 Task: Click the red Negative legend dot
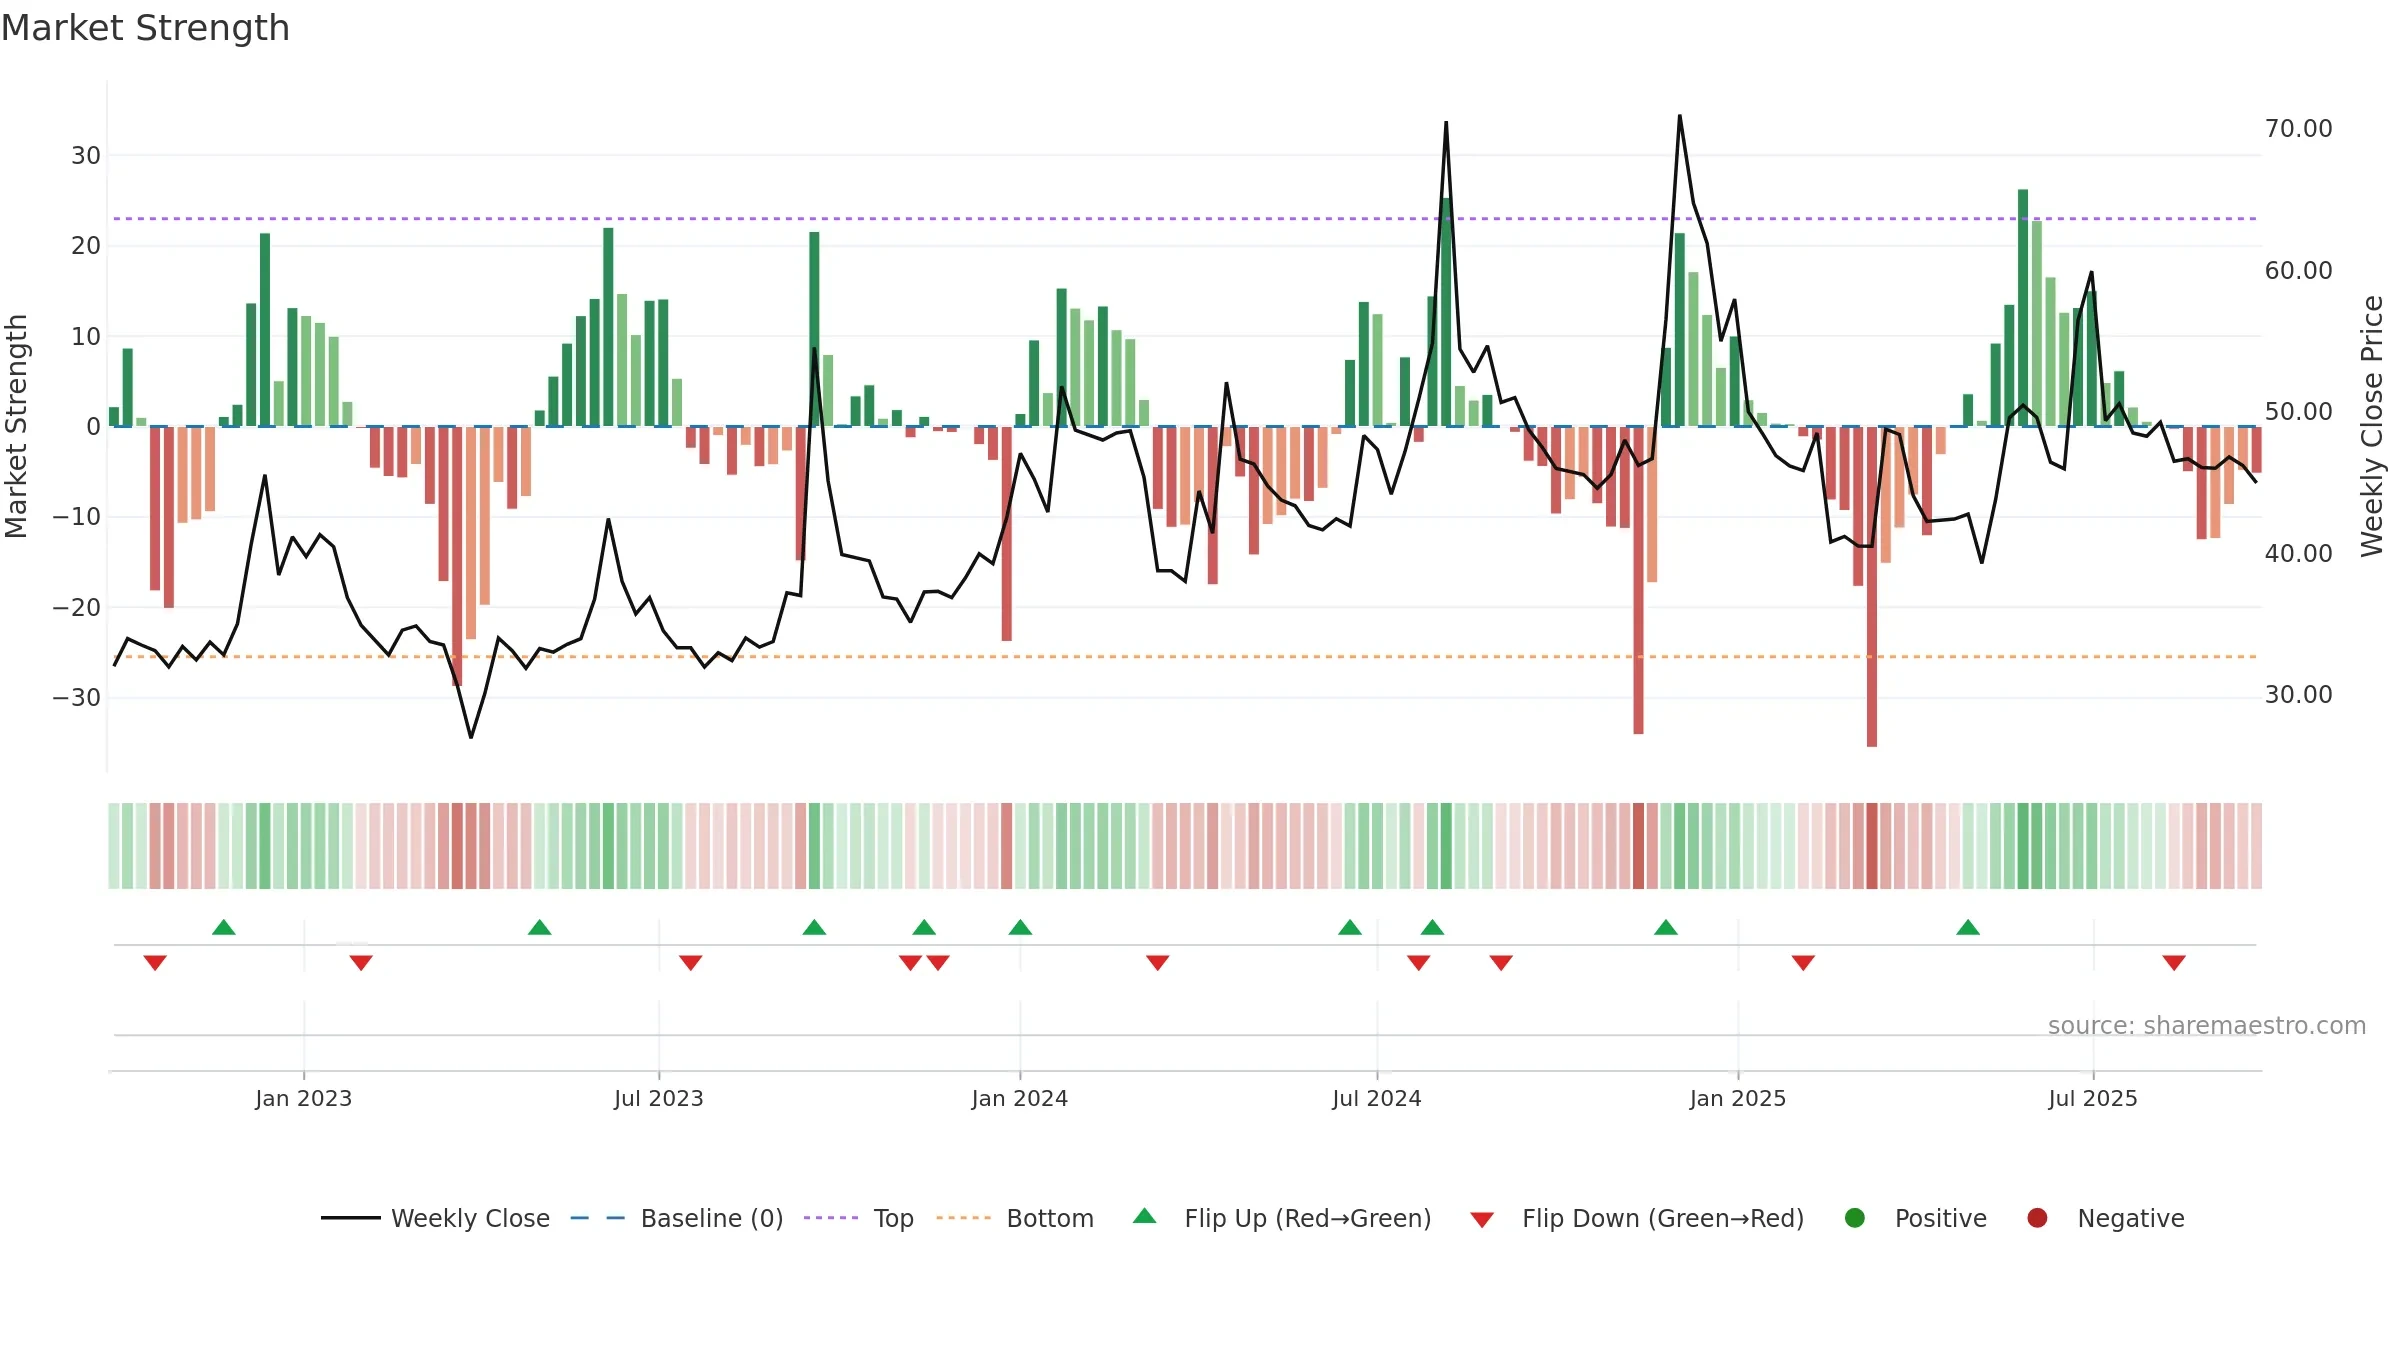click(x=2037, y=1218)
